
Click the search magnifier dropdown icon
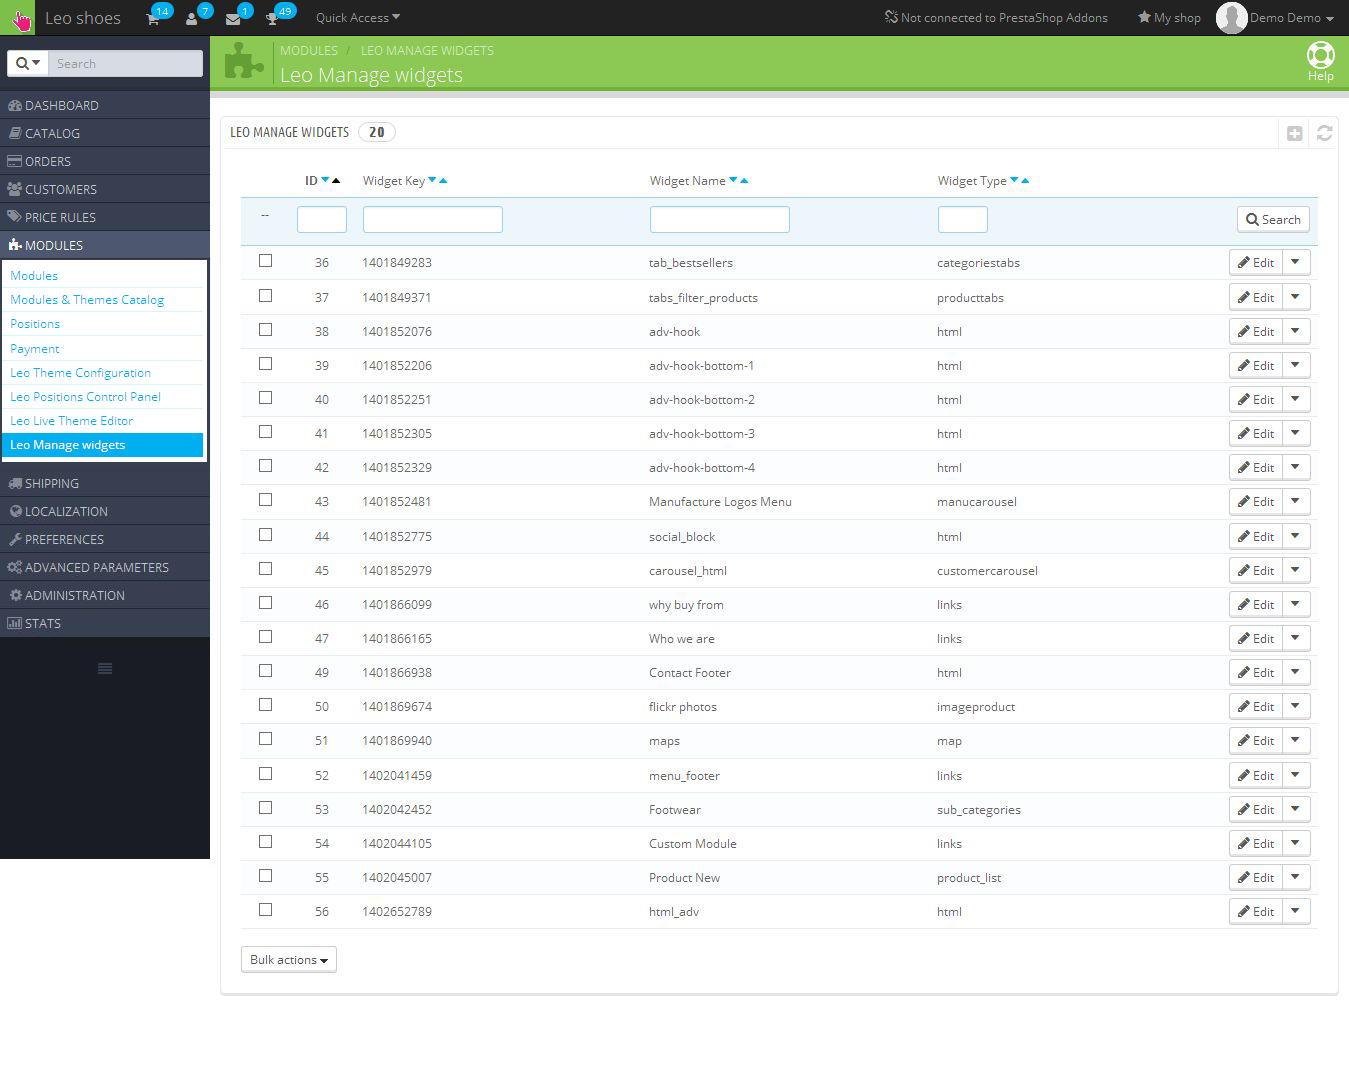click(28, 63)
